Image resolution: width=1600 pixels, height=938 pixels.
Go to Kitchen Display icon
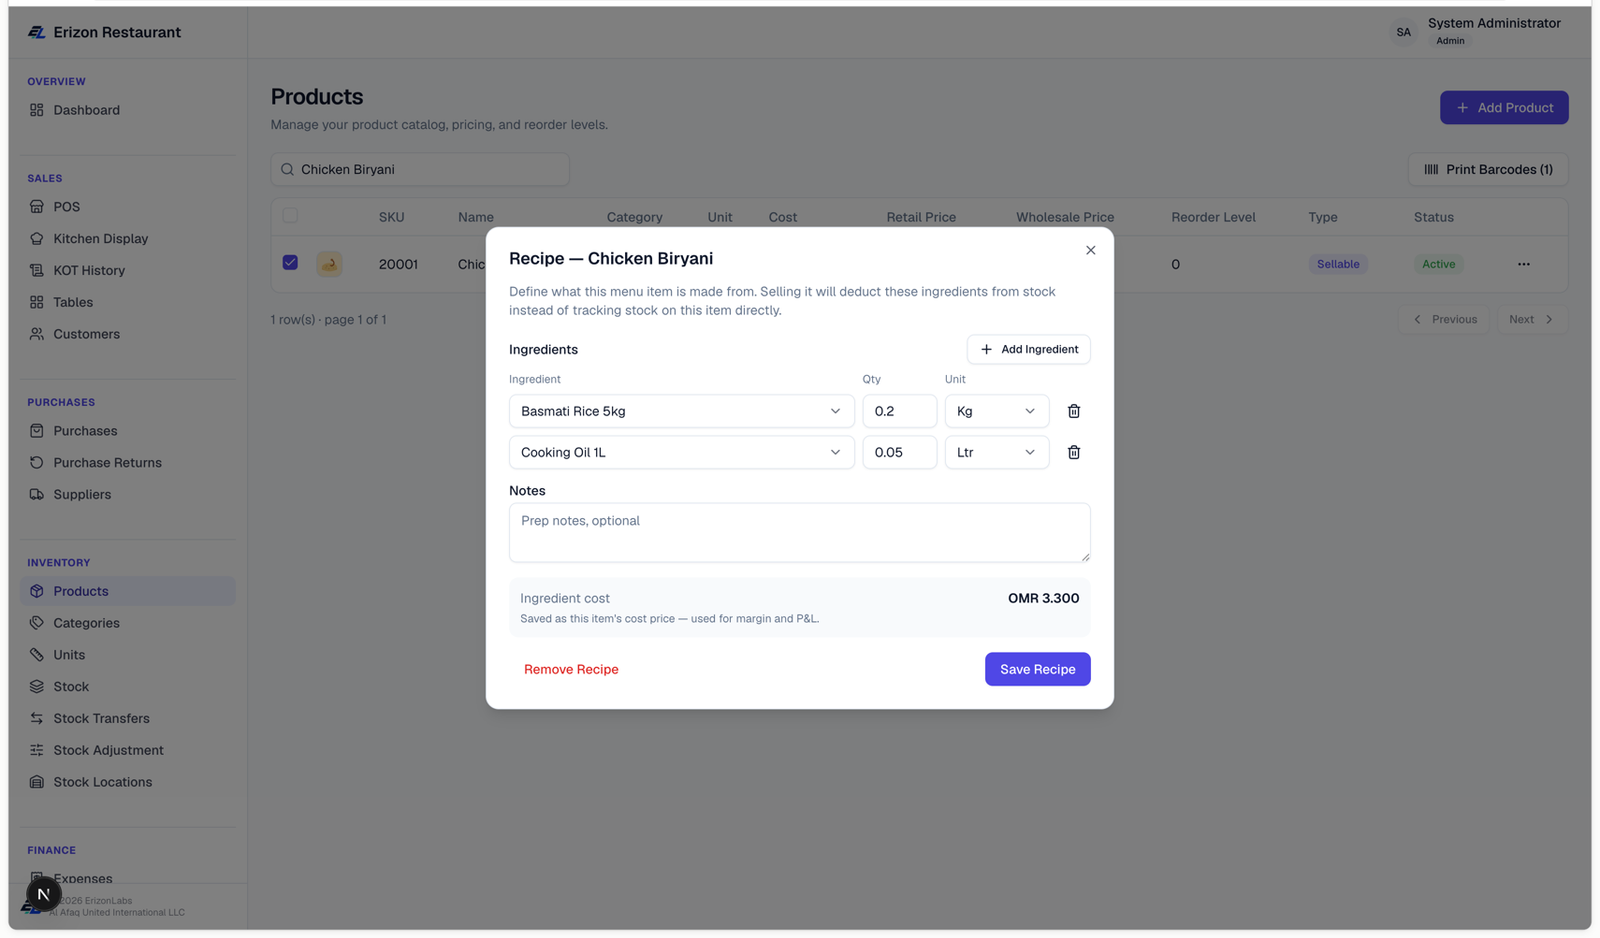click(x=37, y=239)
